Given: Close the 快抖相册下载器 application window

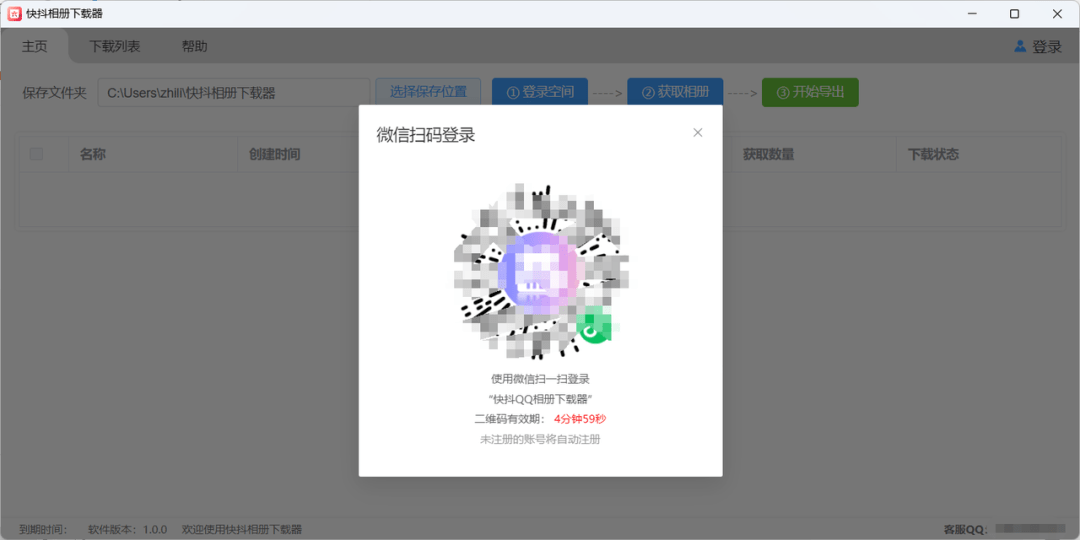Looking at the screenshot, I should (1057, 13).
